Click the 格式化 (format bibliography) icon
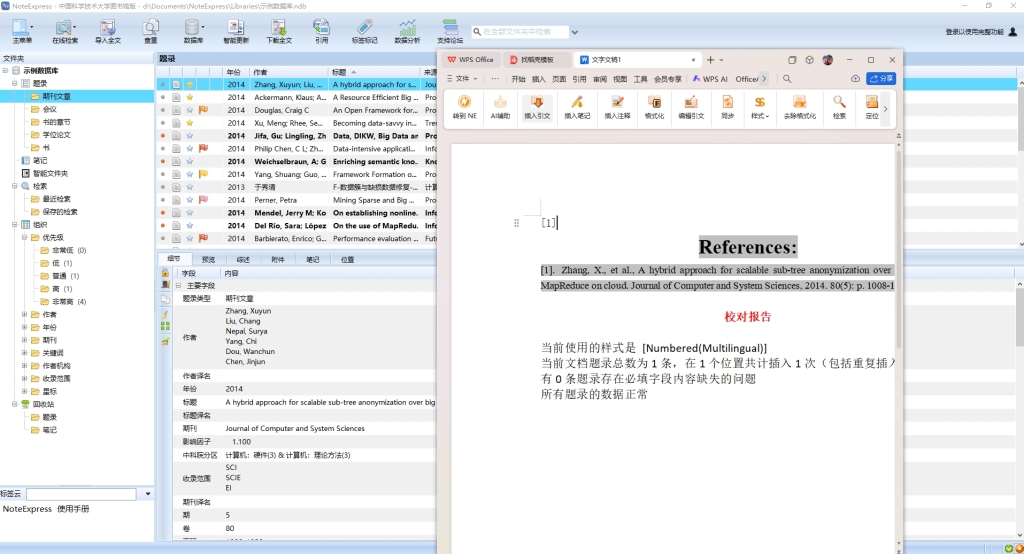Image resolution: width=1024 pixels, height=554 pixels. tap(654, 106)
